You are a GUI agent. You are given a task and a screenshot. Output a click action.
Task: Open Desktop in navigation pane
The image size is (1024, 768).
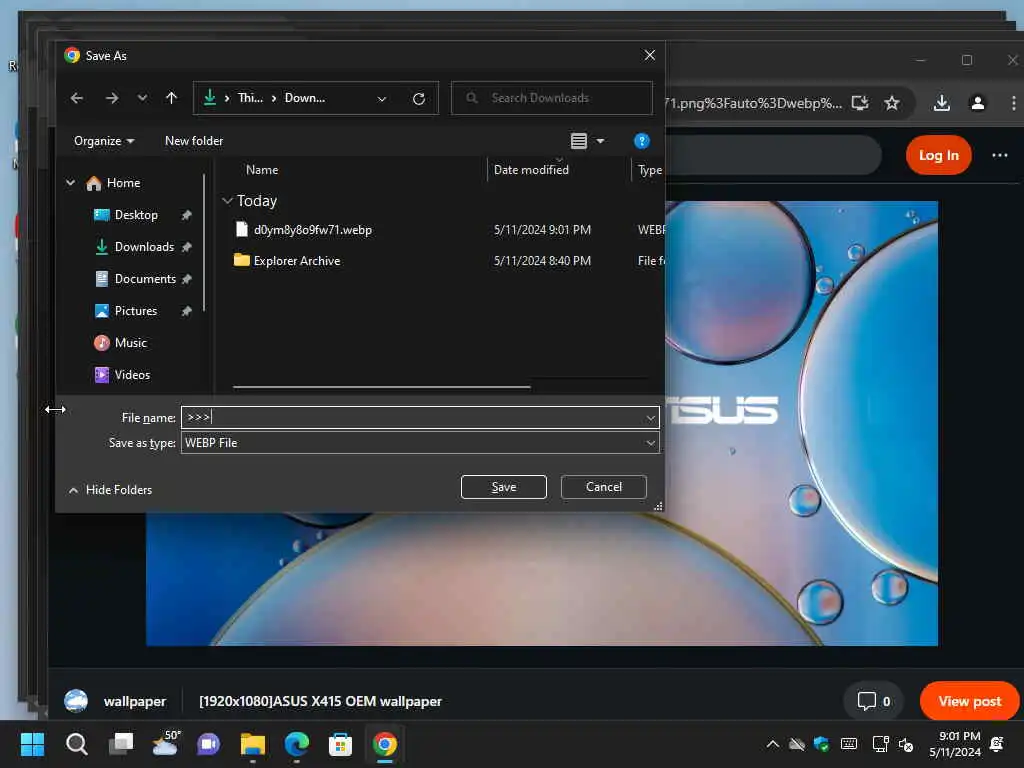[127, 215]
